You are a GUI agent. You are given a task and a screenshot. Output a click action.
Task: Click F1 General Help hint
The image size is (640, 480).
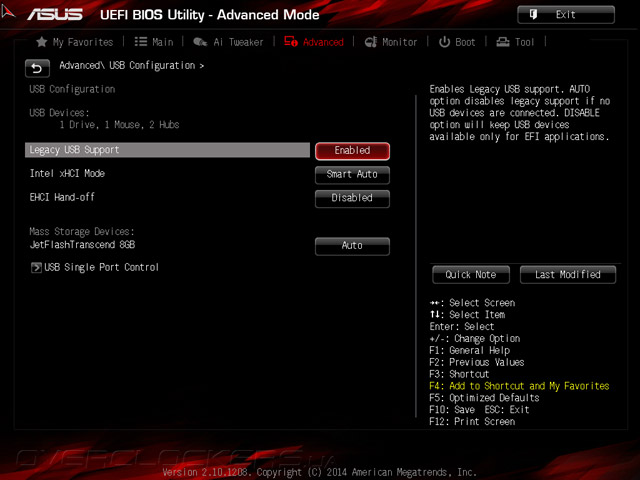coord(469,350)
